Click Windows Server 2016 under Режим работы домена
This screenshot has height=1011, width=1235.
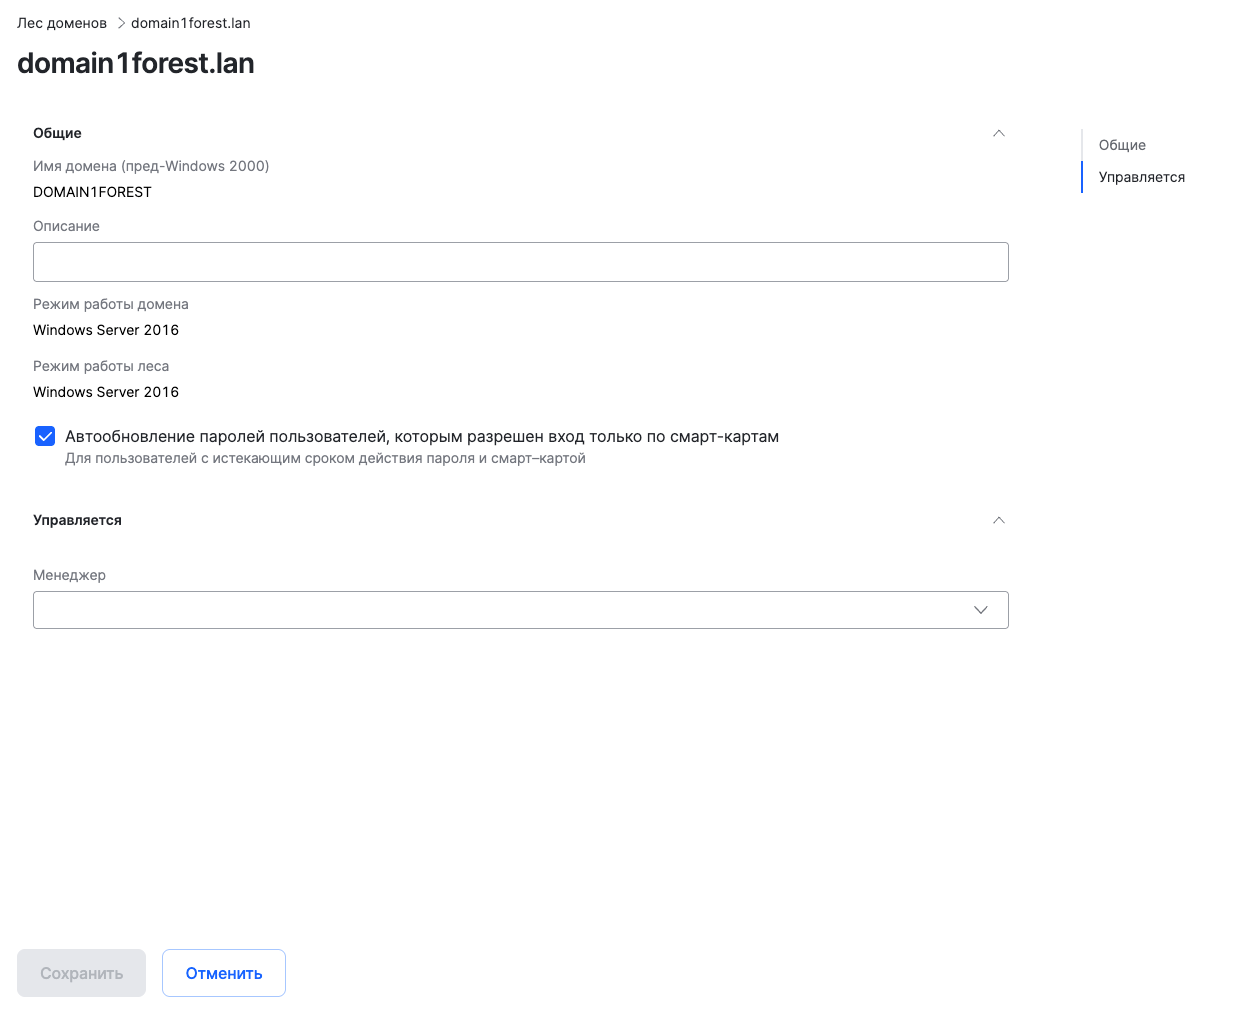pyautogui.click(x=106, y=330)
